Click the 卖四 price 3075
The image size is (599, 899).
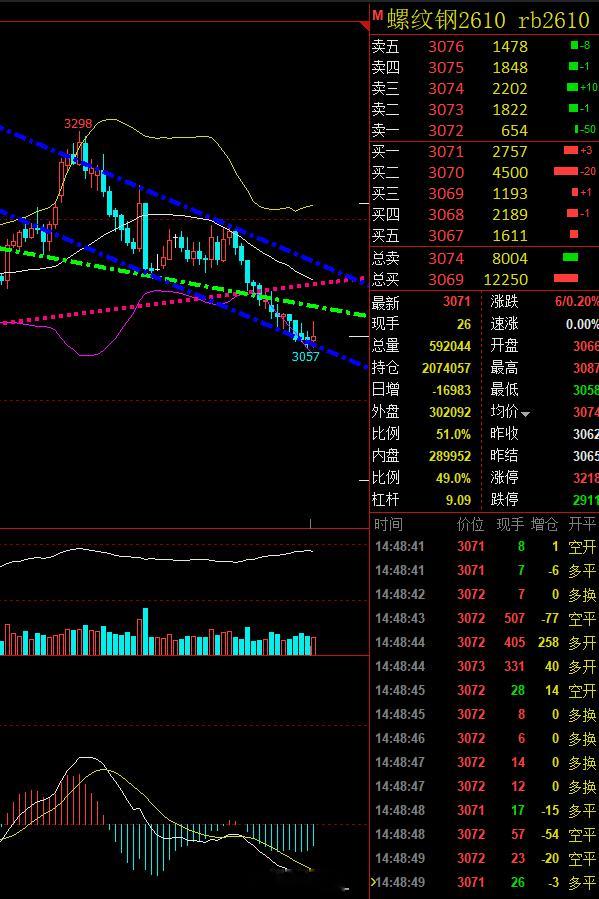coord(446,68)
